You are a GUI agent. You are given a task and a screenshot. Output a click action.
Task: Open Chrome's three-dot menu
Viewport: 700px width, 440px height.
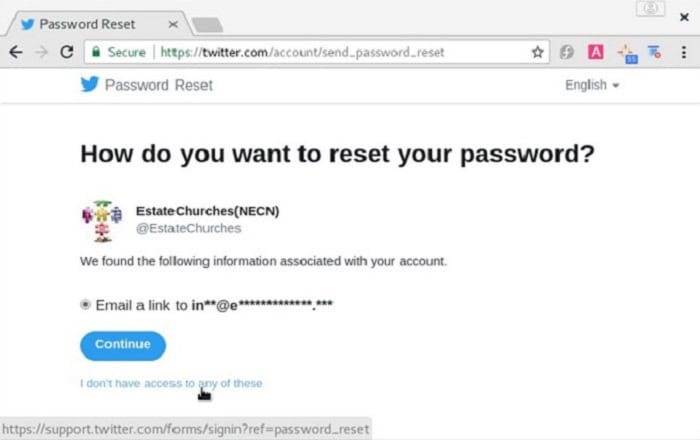(x=683, y=52)
